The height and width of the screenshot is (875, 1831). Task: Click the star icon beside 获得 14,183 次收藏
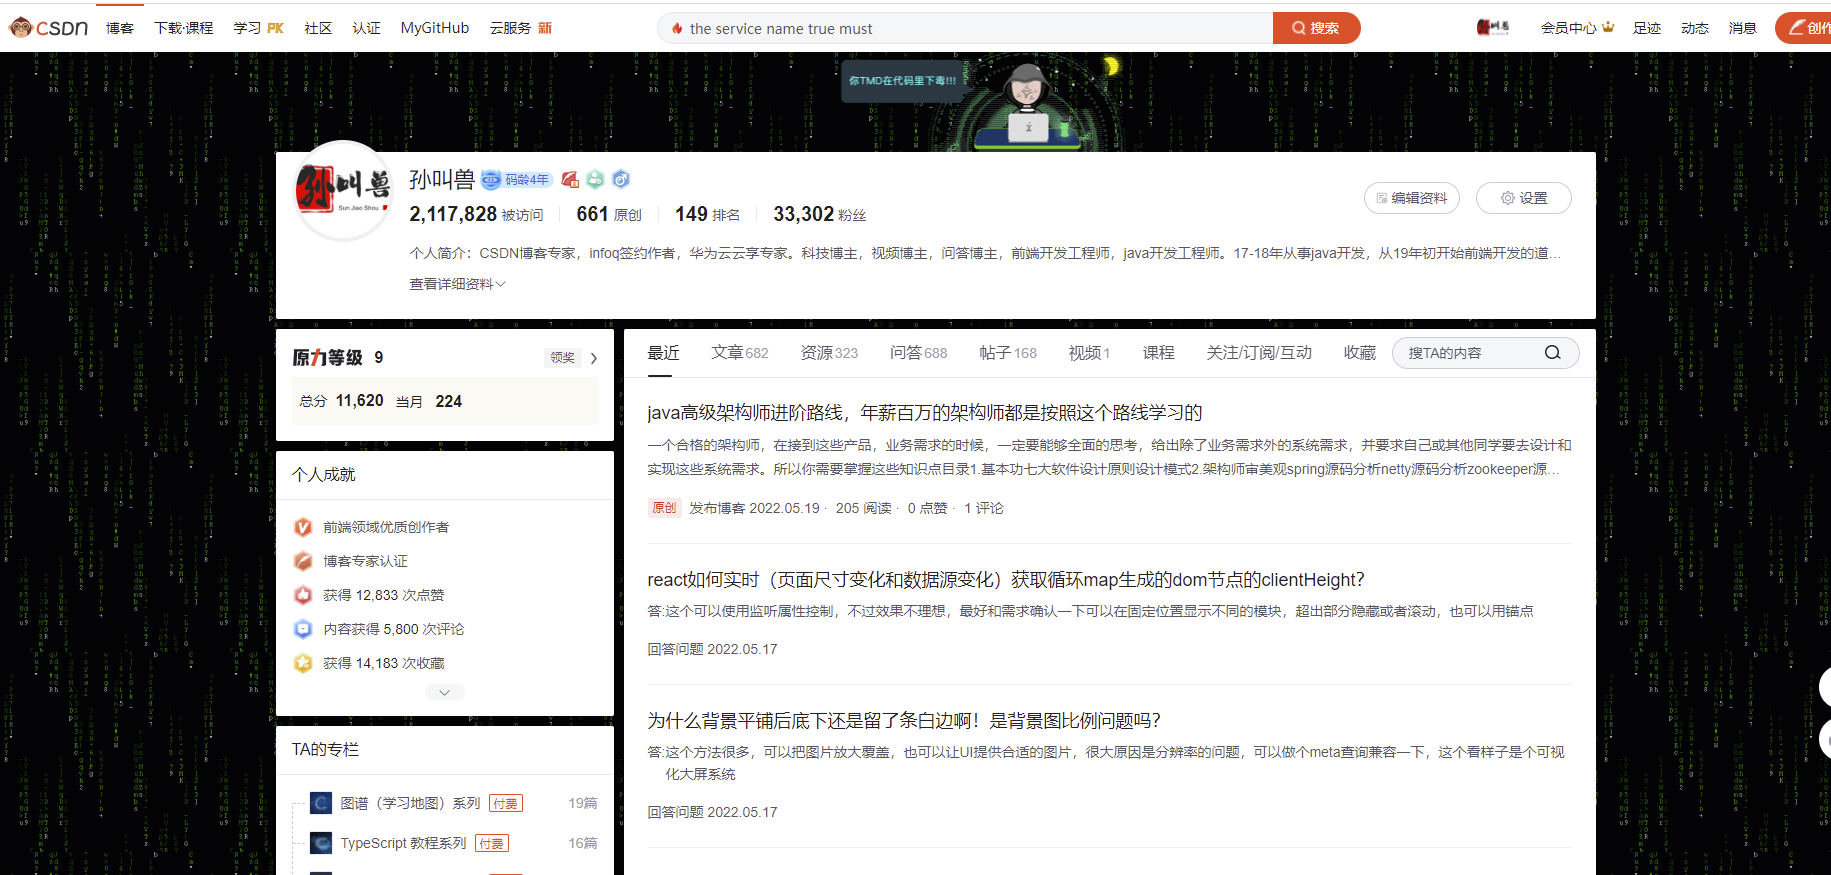pyautogui.click(x=303, y=663)
